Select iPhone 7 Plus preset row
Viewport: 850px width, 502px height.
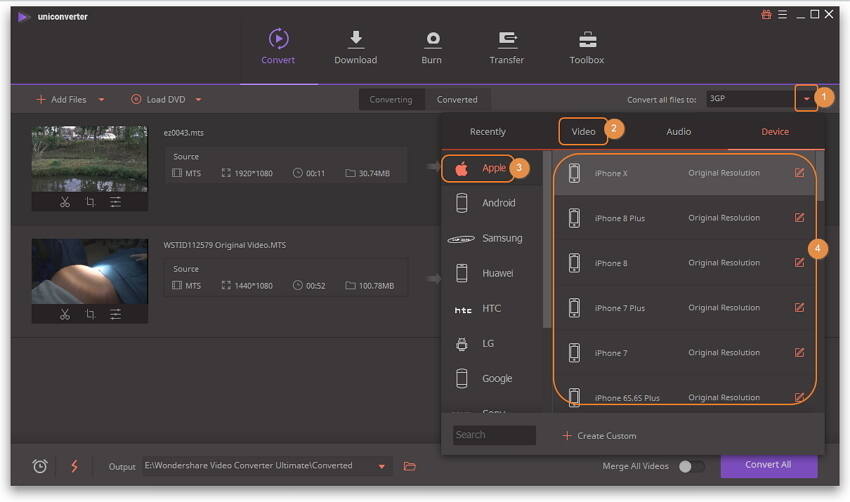[x=685, y=308]
